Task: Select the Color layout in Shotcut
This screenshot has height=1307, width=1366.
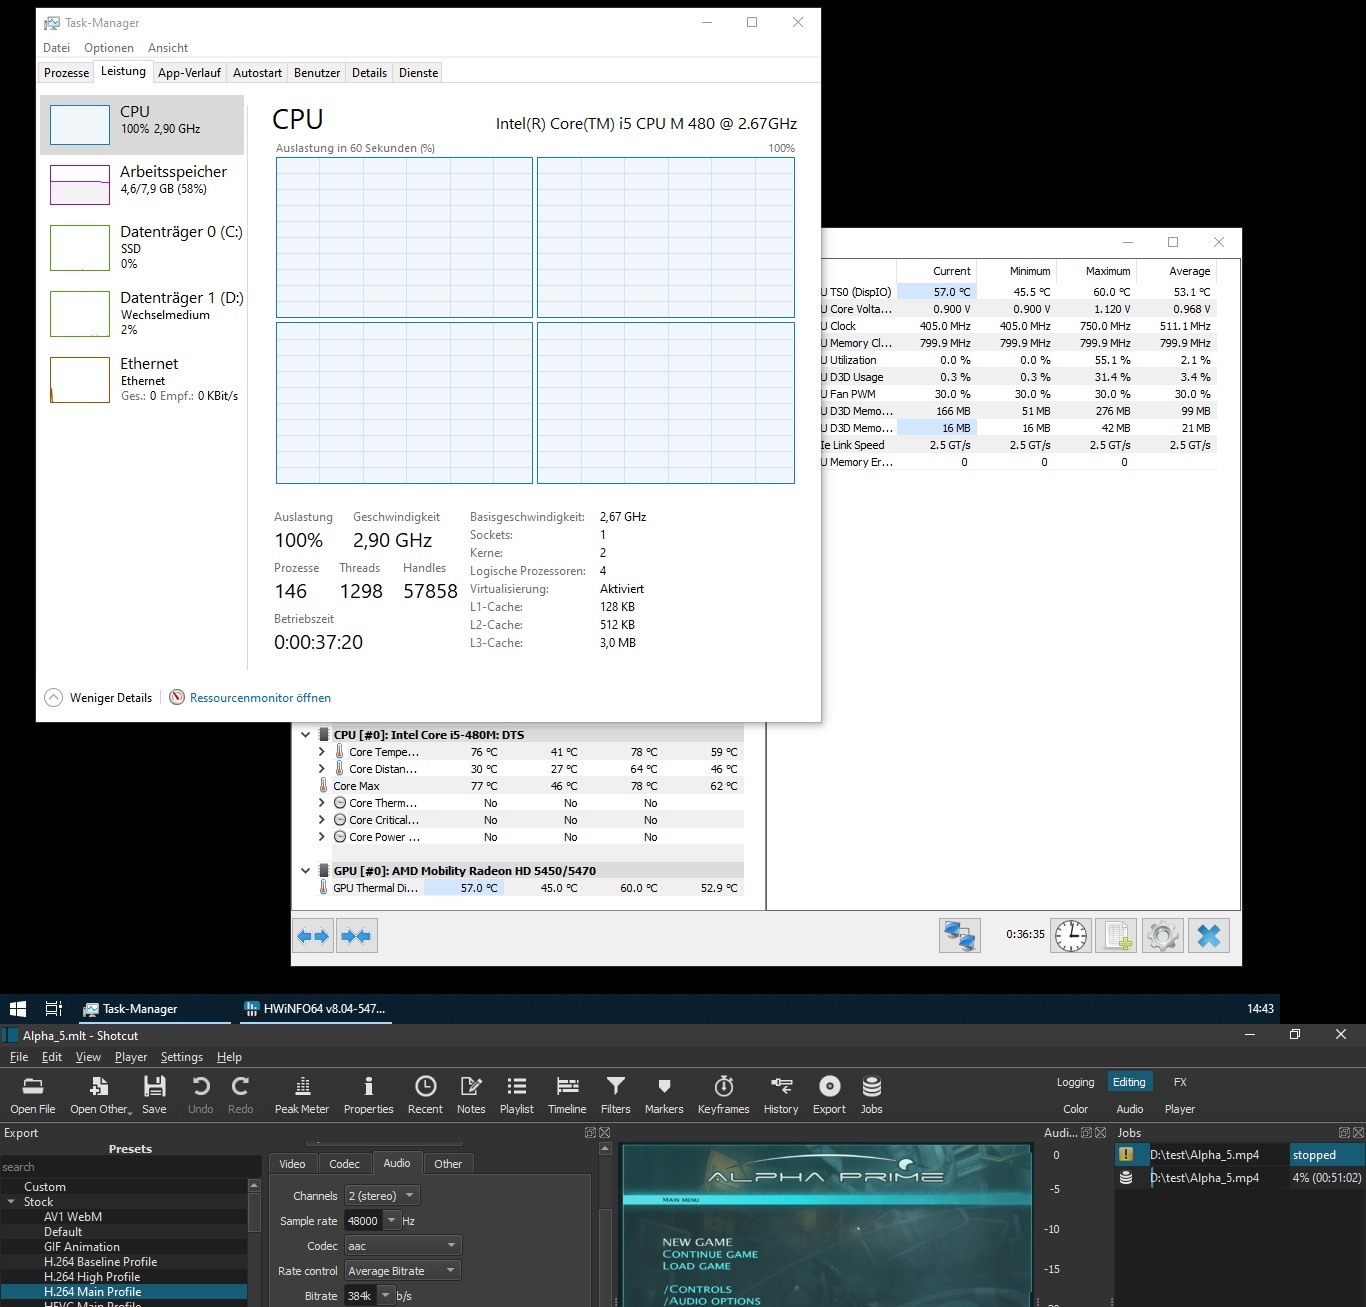Action: point(1075,1109)
